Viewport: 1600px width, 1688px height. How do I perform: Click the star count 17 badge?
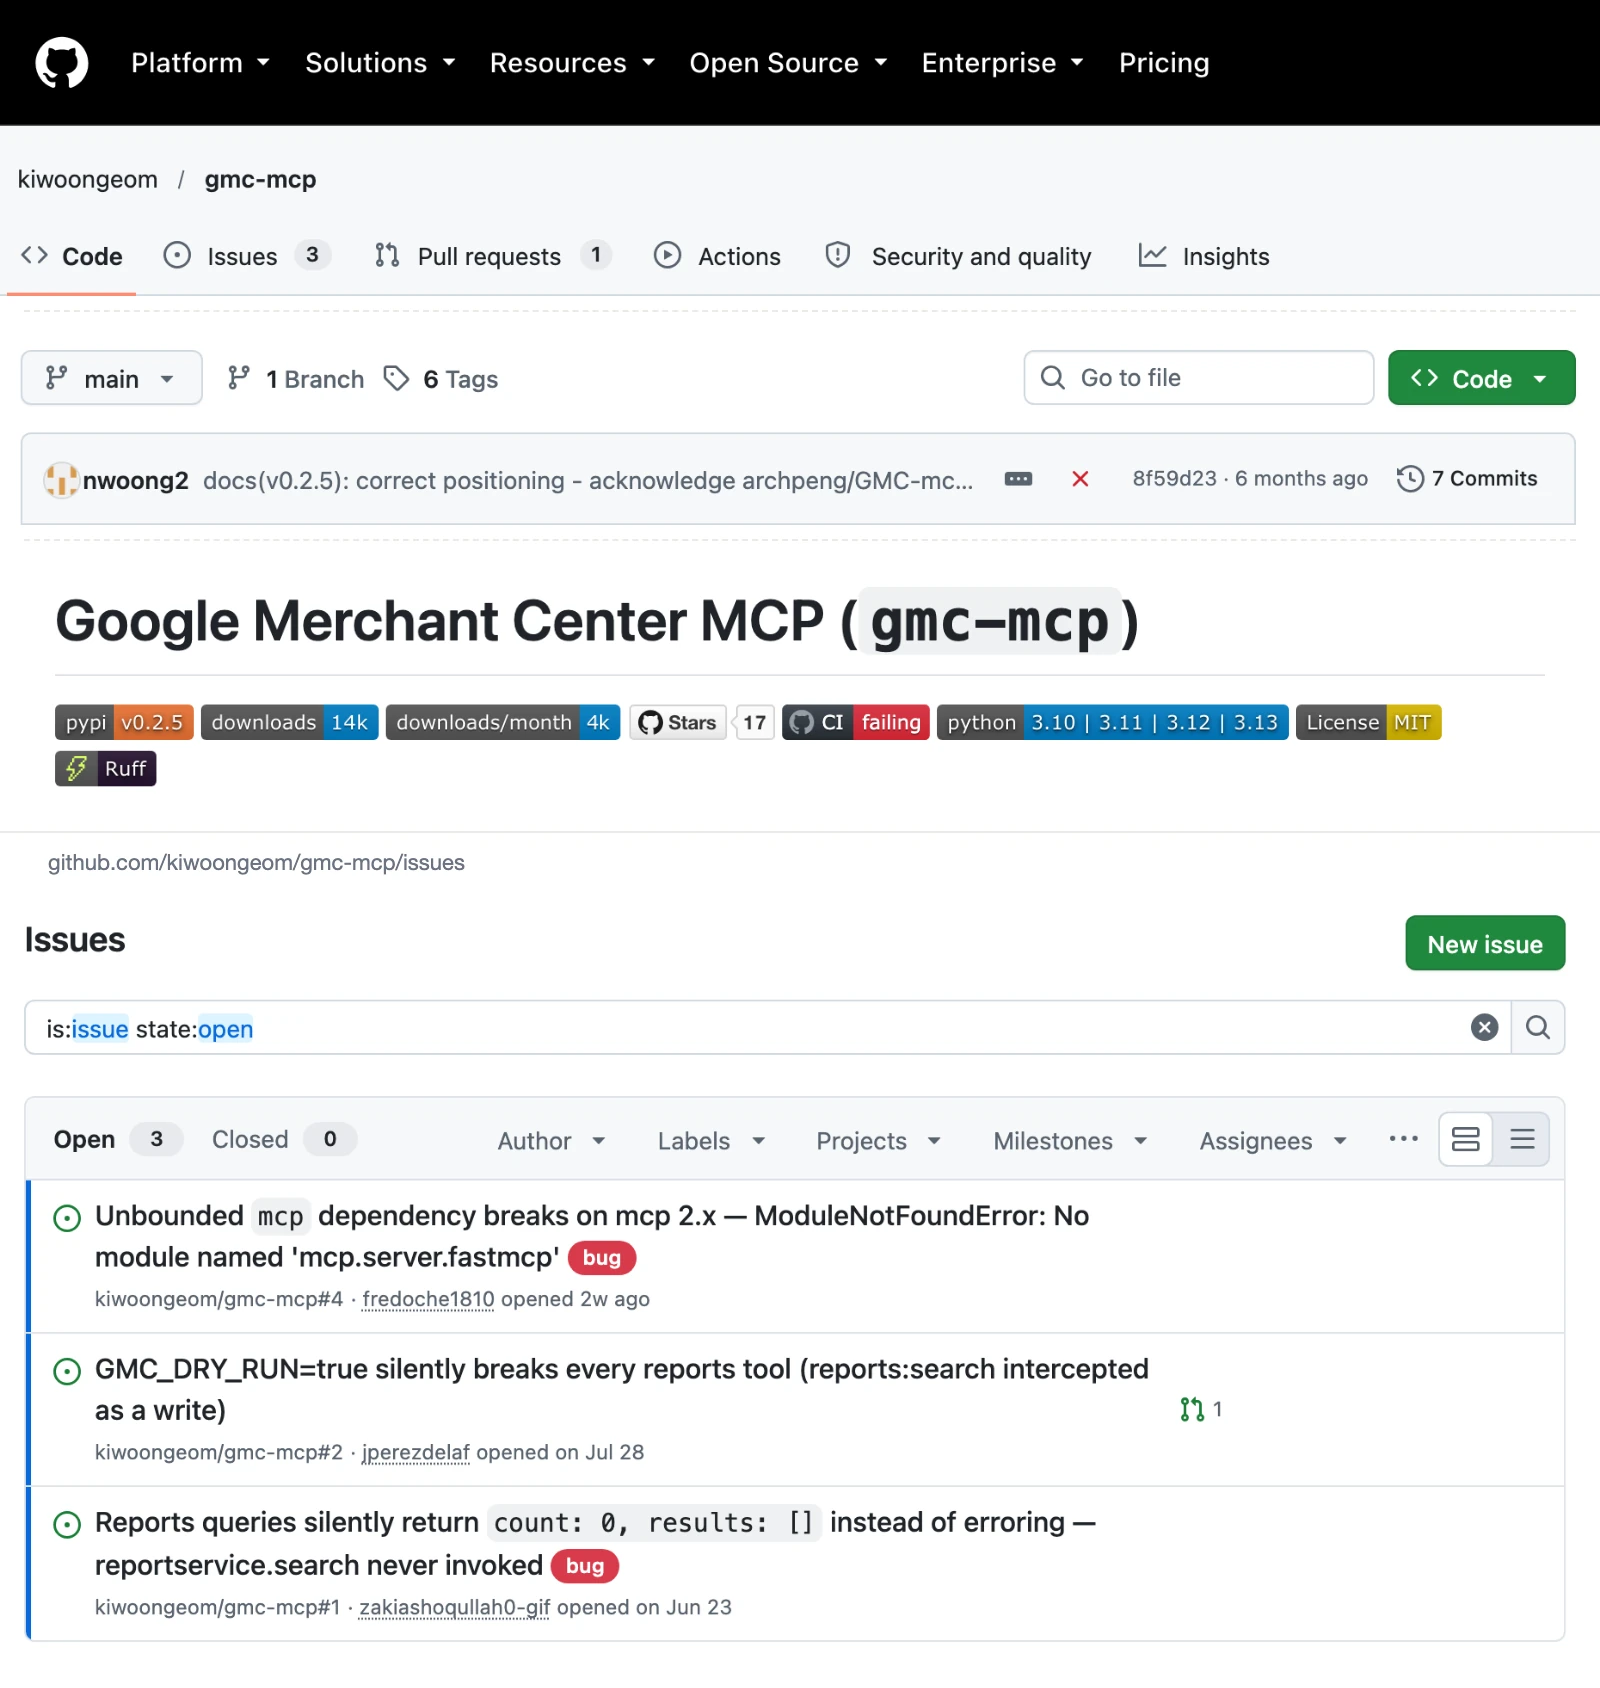coord(755,722)
